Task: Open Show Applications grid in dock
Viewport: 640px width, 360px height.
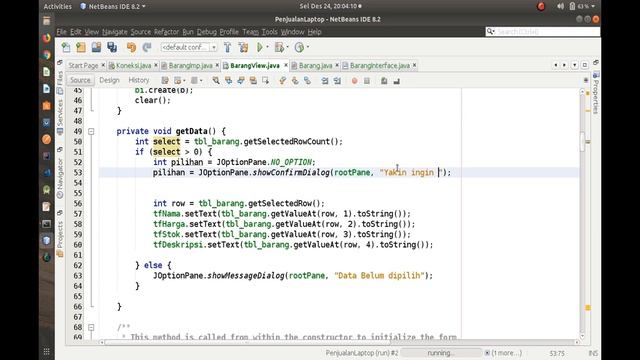Action: tap(47, 351)
